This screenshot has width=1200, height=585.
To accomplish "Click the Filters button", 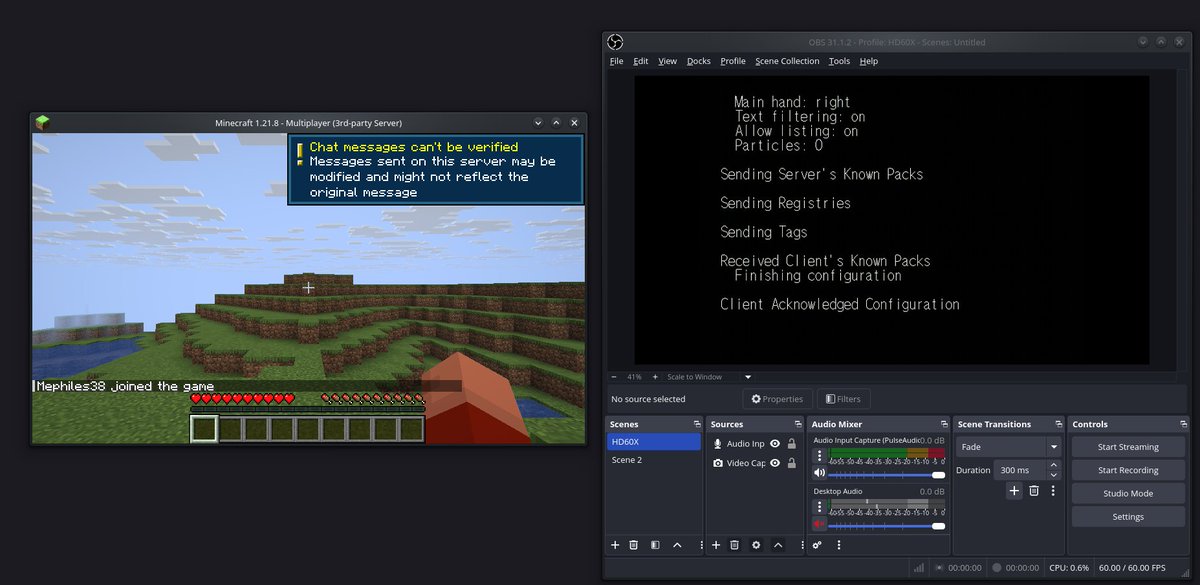I will tap(843, 399).
